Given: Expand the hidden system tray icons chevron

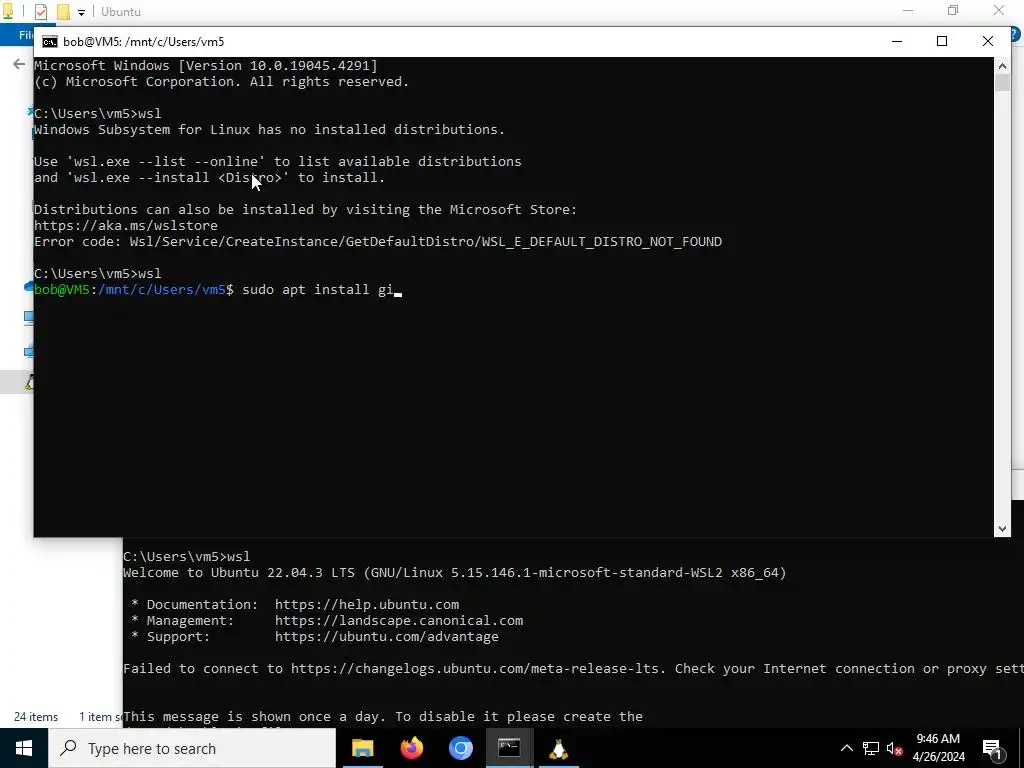Looking at the screenshot, I should [846, 748].
